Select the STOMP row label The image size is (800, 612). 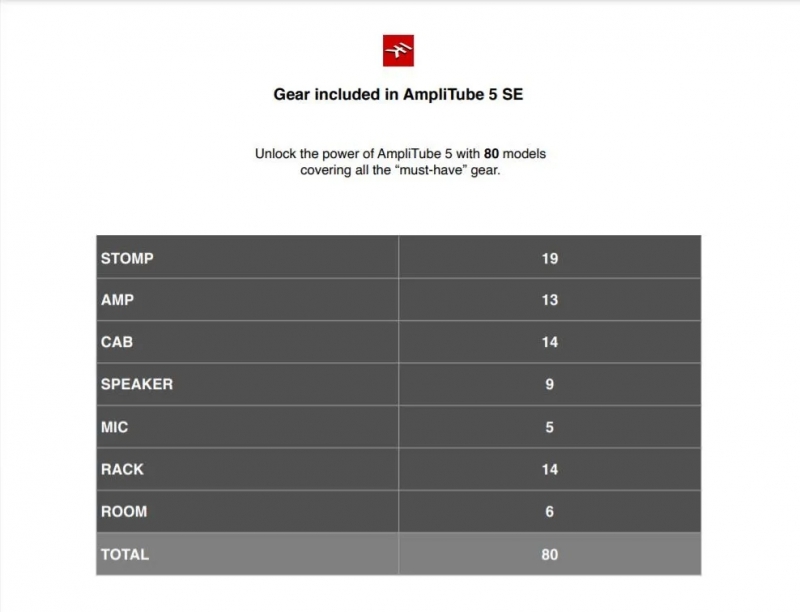click(127, 259)
